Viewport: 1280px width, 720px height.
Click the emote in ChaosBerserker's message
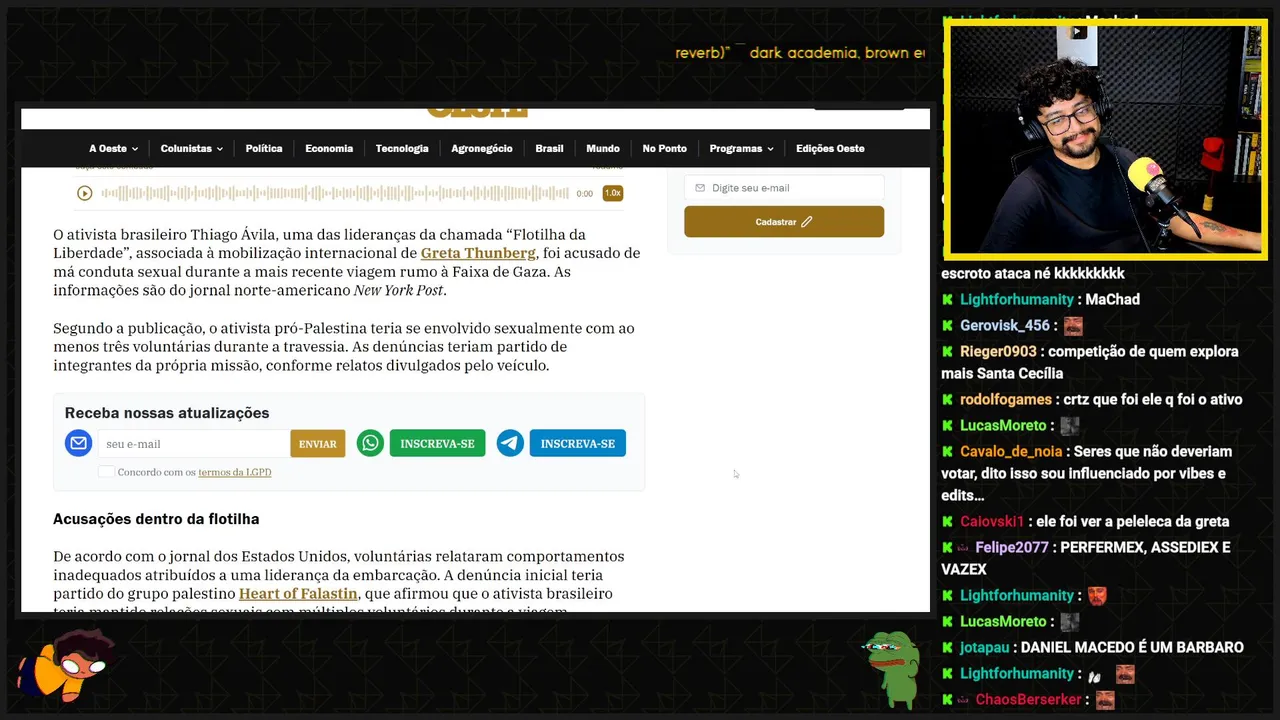click(x=1105, y=699)
